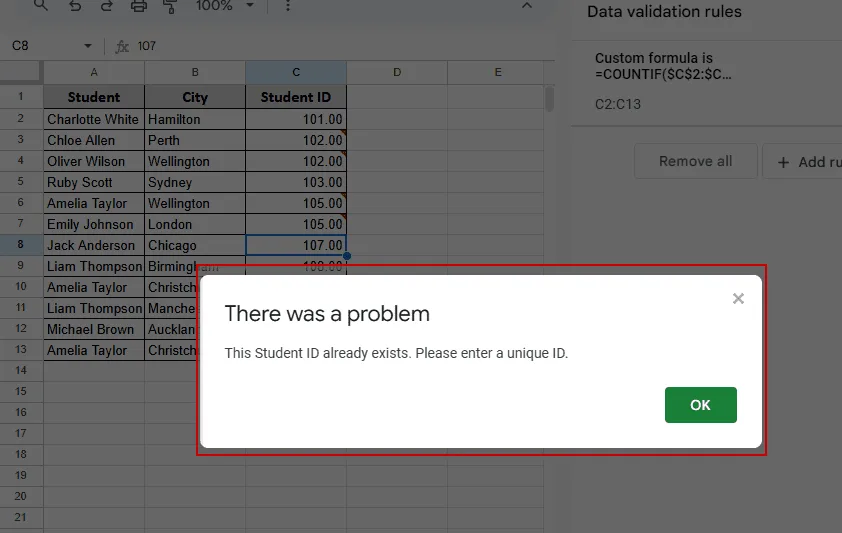Select cell London
Image resolution: width=842 pixels, height=533 pixels.
point(195,224)
